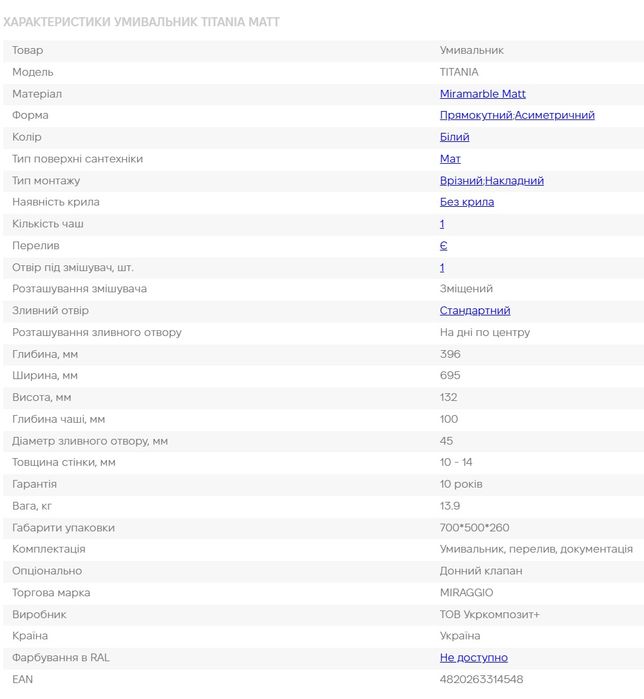
Task: Click the MIRAGGIO brand value
Action: click(x=466, y=593)
